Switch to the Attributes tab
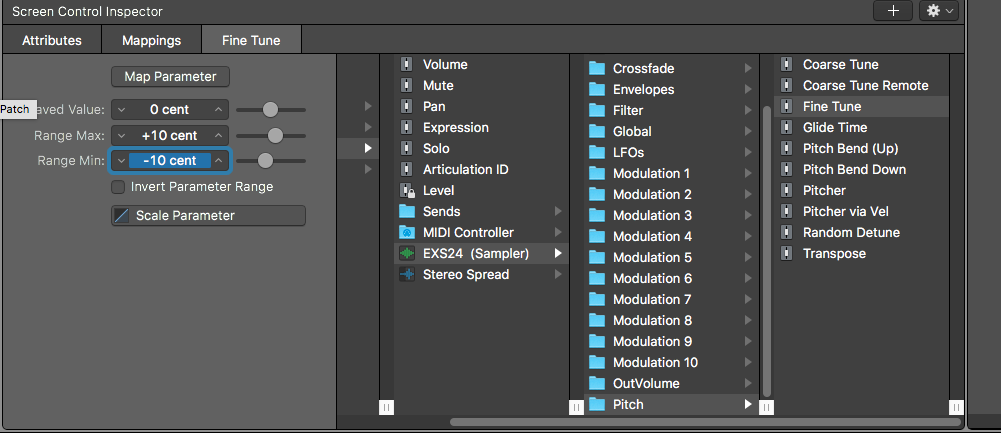The image size is (1001, 433). pos(51,41)
